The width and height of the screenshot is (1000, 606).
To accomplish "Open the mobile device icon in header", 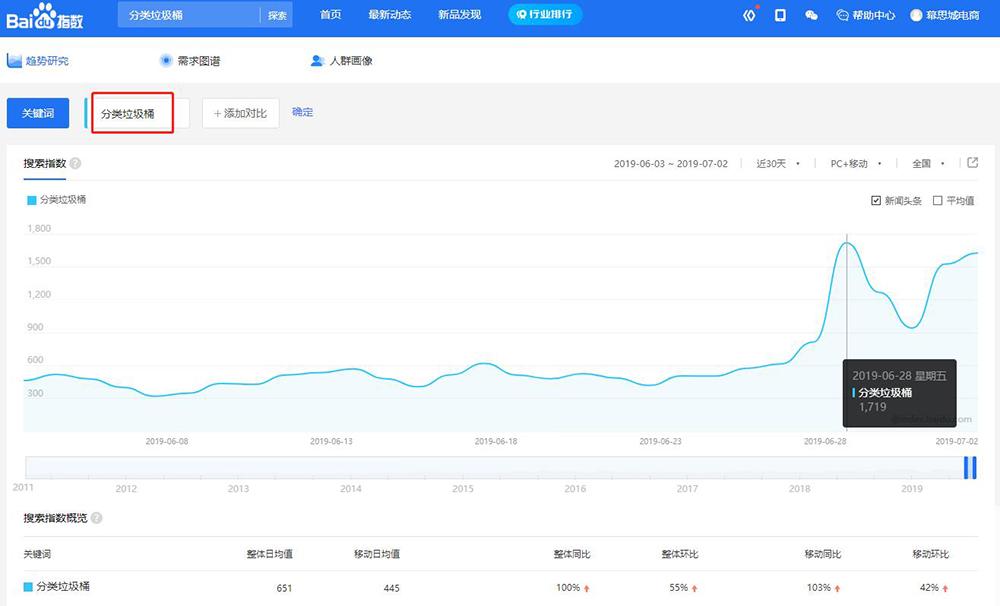I will point(780,15).
